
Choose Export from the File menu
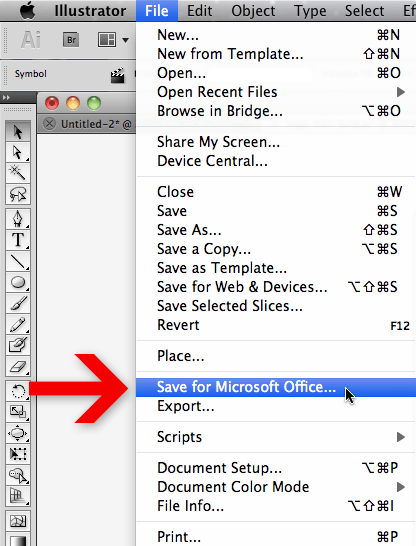coord(276,406)
